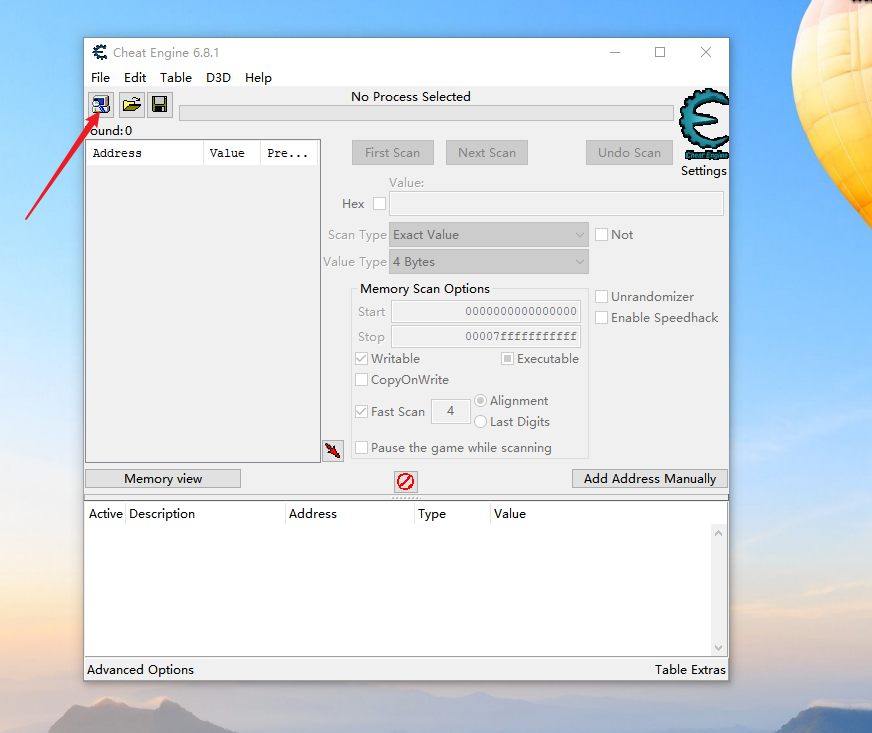This screenshot has width=872, height=733.
Task: Select the Alignment radio button
Action: 480,400
